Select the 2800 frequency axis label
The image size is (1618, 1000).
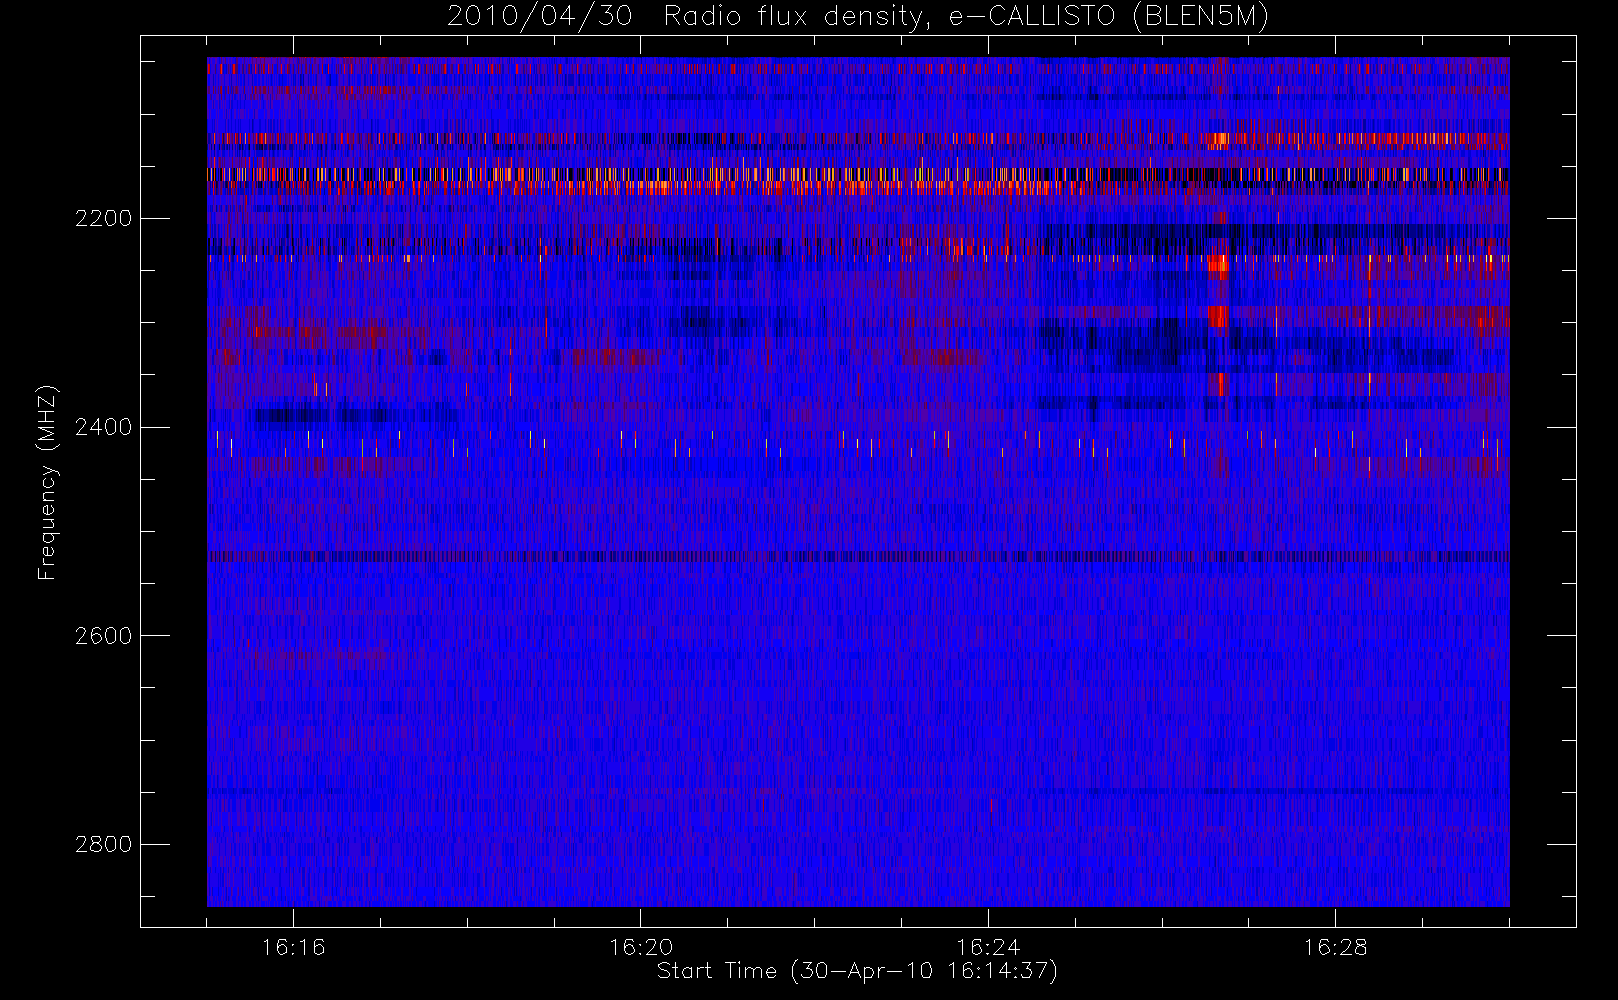pos(103,844)
